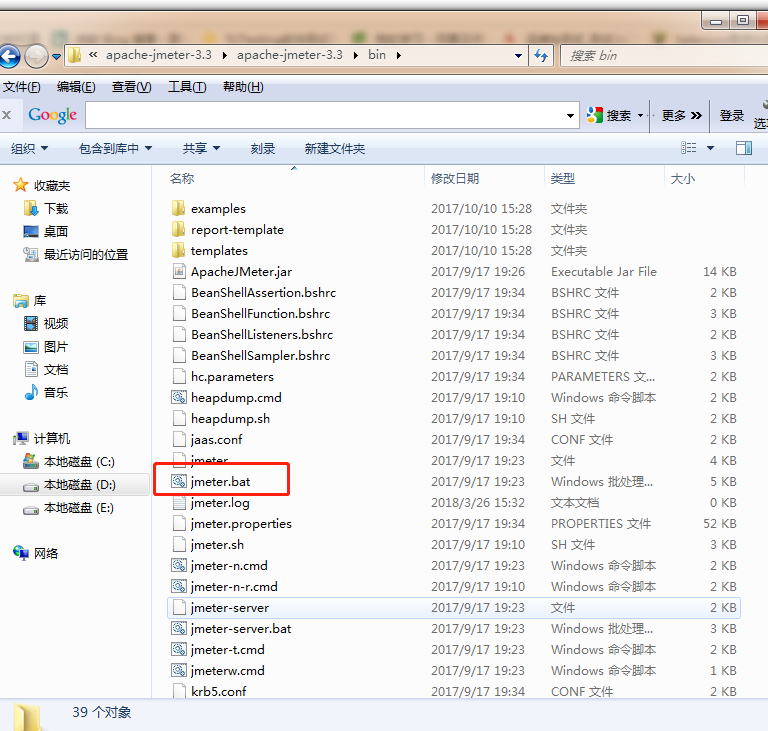Sort by 类型 column header

[562, 178]
